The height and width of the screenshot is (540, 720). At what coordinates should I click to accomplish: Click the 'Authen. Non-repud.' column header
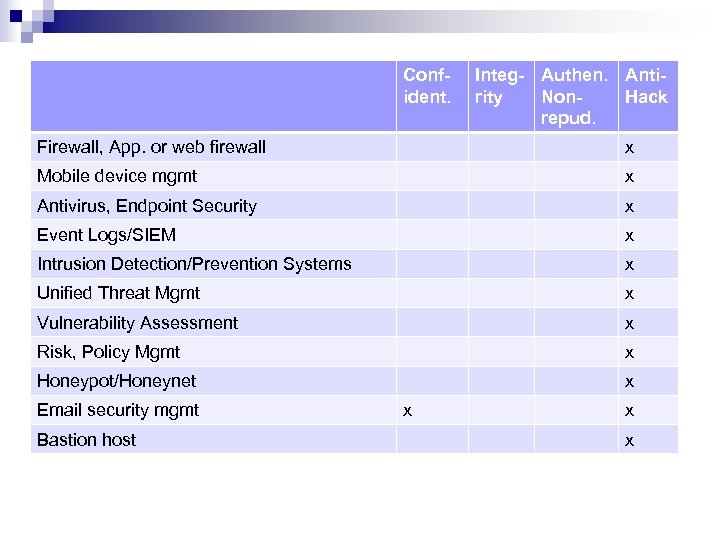click(573, 96)
